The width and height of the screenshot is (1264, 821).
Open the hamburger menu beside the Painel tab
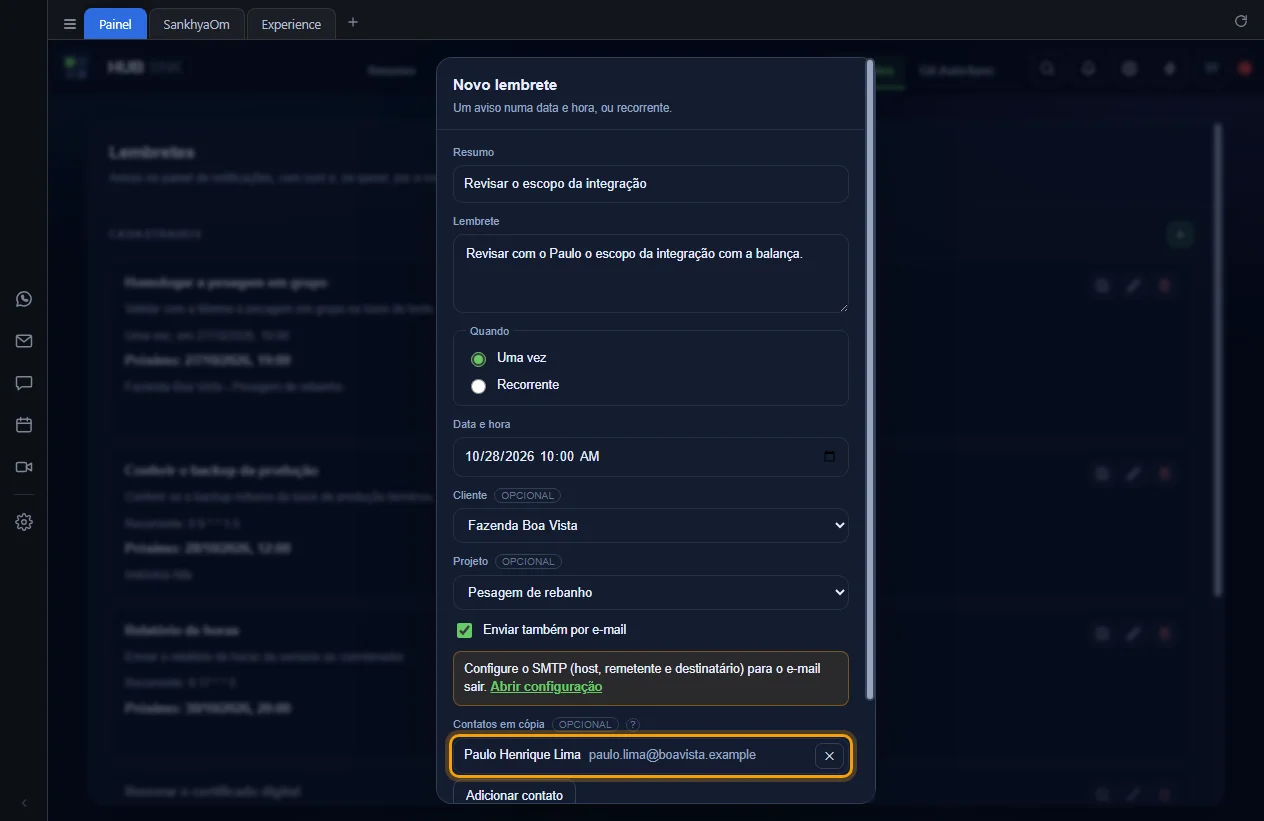pyautogui.click(x=69, y=24)
